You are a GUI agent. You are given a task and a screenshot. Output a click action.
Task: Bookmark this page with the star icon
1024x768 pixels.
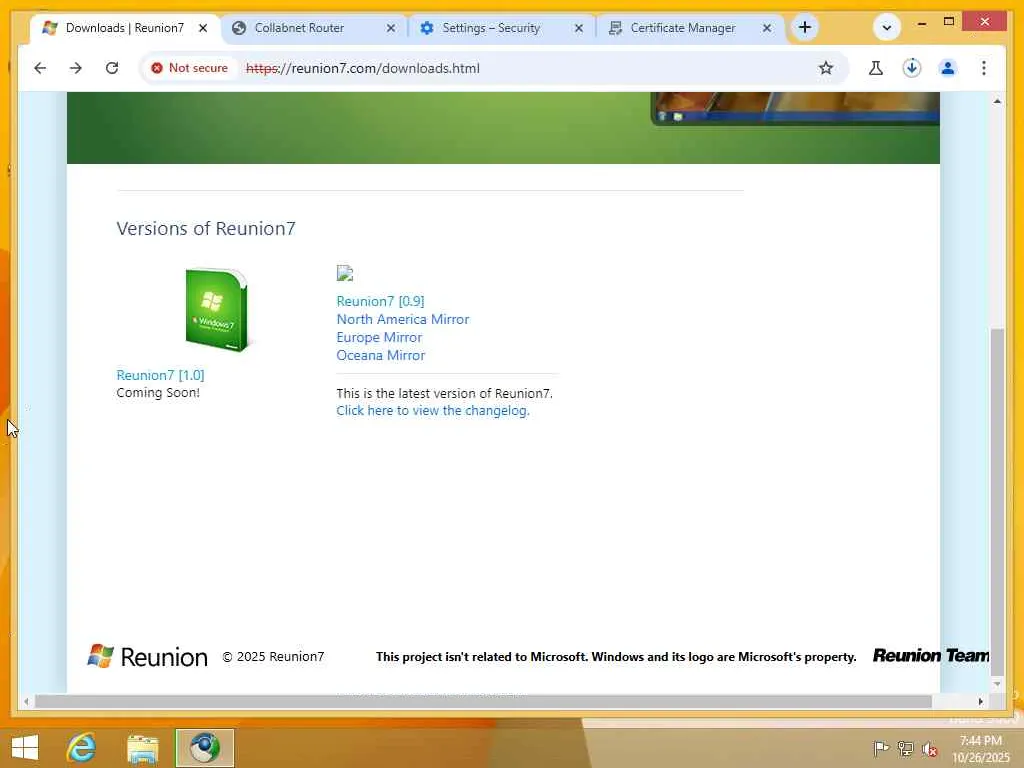point(826,68)
